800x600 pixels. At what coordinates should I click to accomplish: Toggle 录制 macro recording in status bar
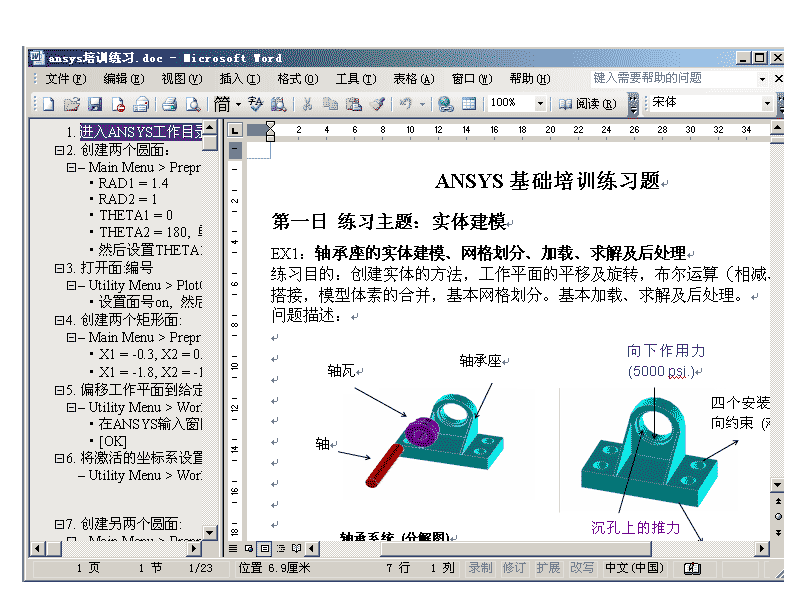tap(481, 568)
